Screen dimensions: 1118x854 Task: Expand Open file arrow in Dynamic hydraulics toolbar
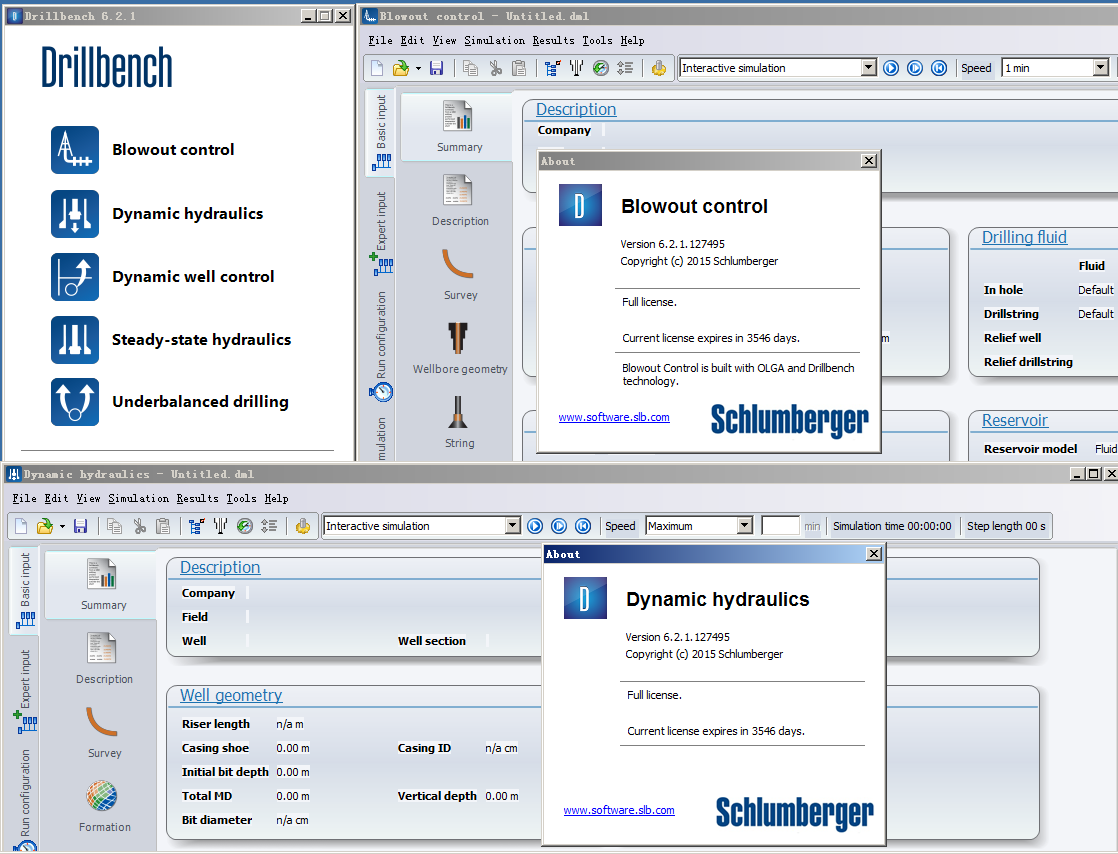pyautogui.click(x=62, y=527)
